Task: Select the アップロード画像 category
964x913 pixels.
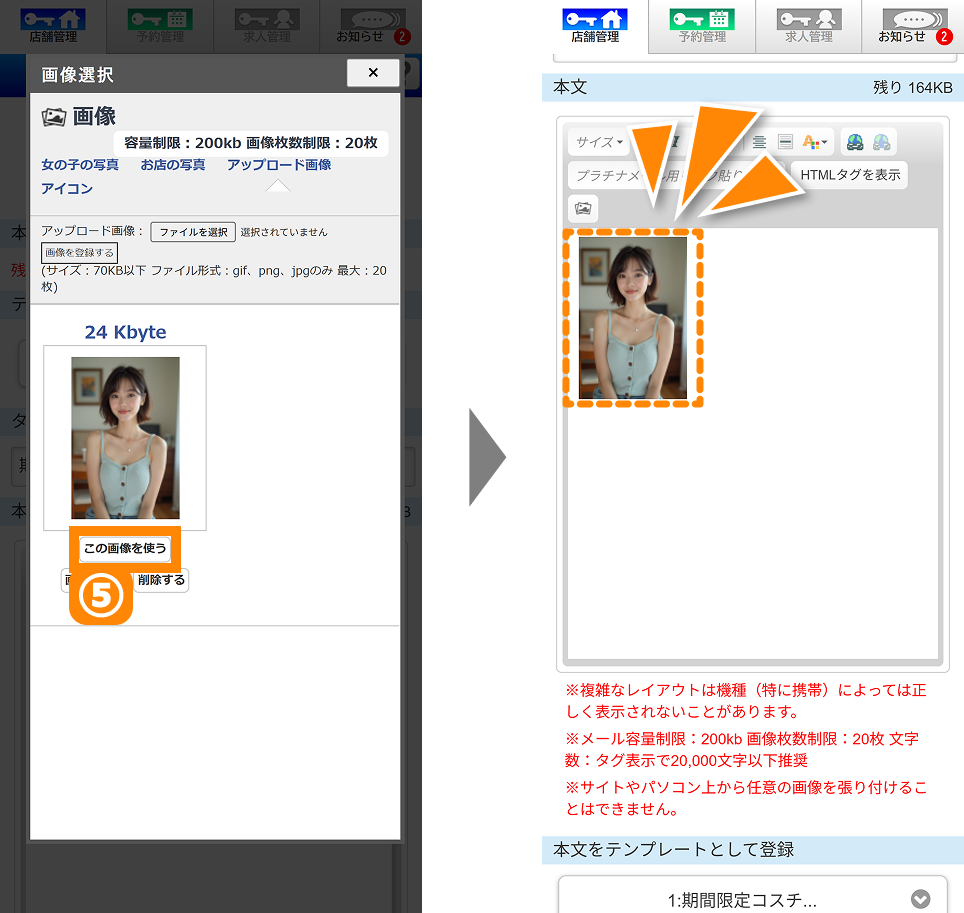Action: 279,165
